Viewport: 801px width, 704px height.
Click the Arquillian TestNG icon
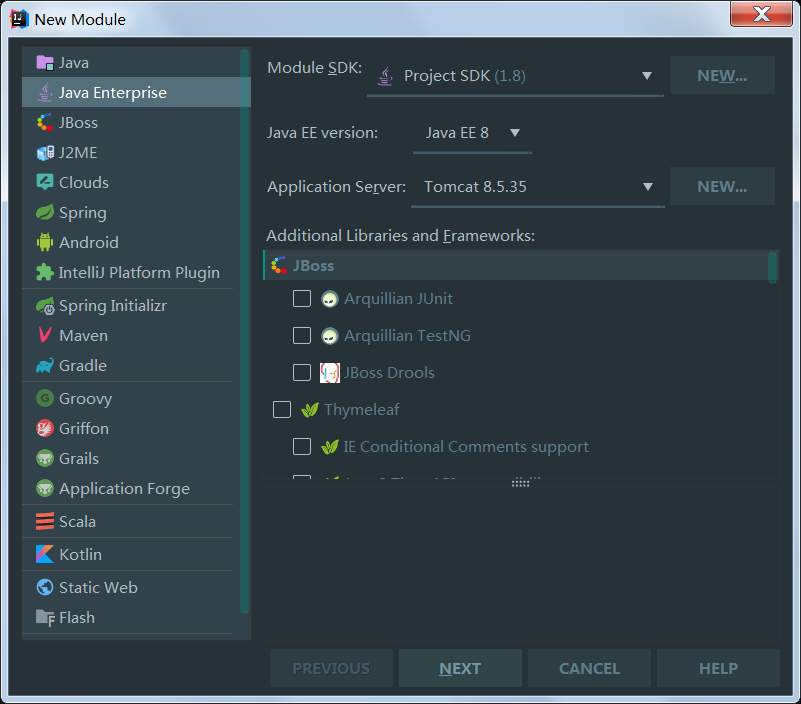pyautogui.click(x=329, y=336)
